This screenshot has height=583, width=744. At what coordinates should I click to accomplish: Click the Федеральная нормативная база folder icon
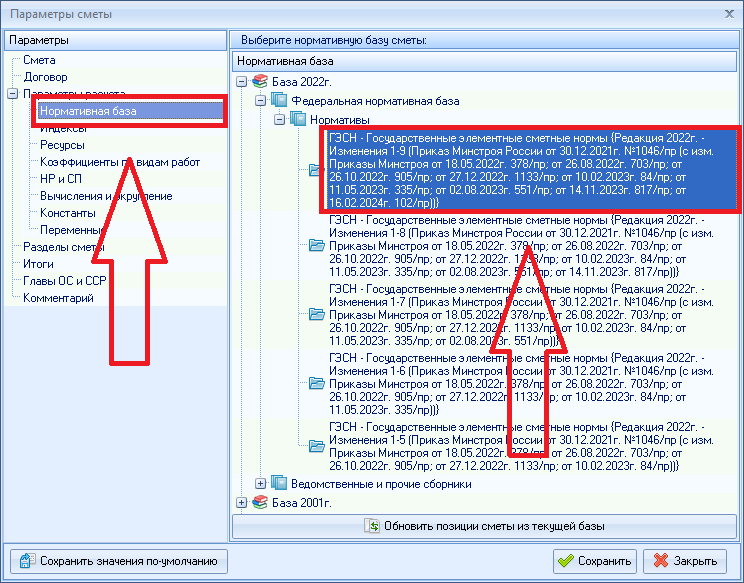(x=279, y=101)
